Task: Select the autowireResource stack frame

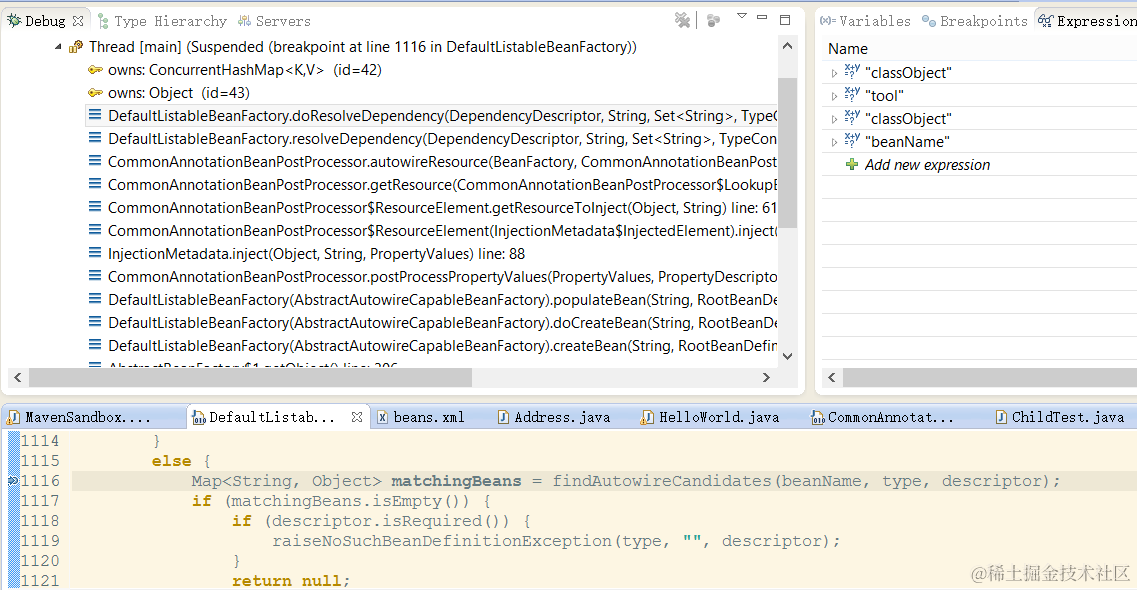Action: tap(442, 162)
